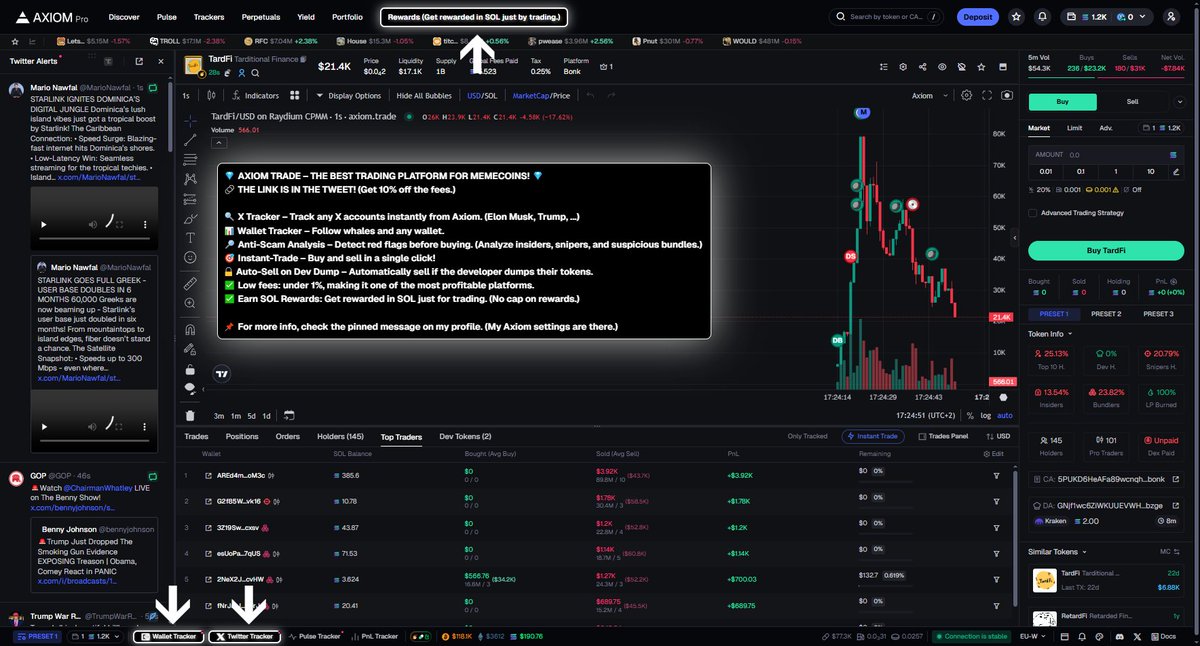Toggle USD display in traders table
The width and height of the screenshot is (1200, 646).
click(997, 436)
